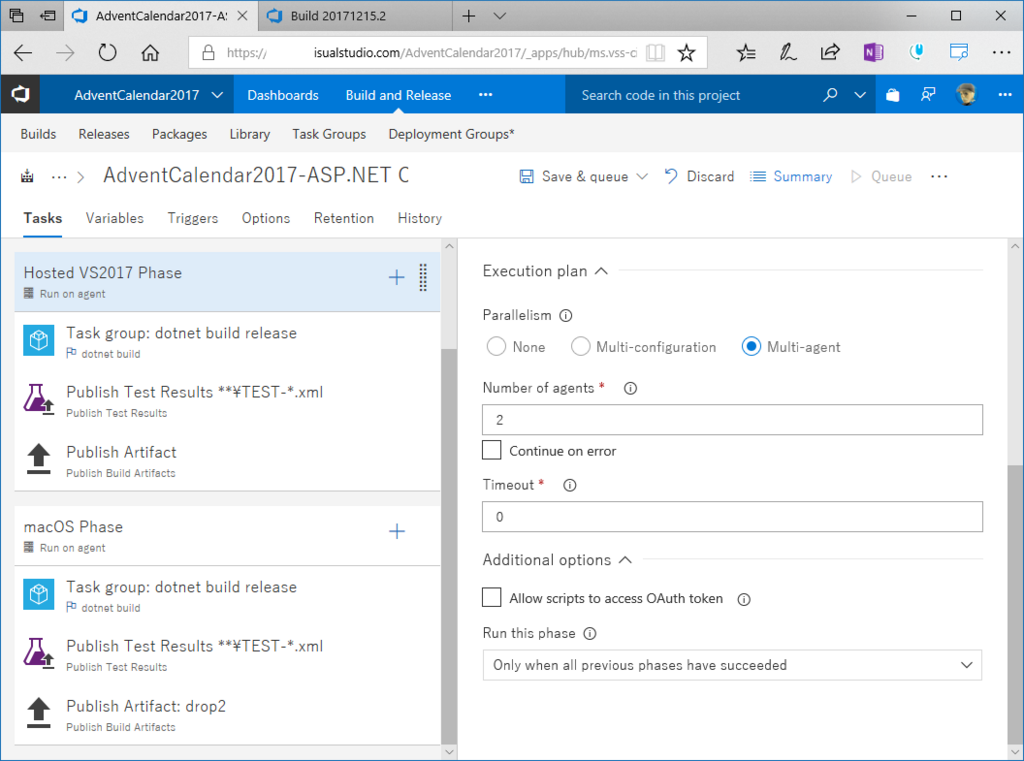Image resolution: width=1024 pixels, height=761 pixels.
Task: Click Save & queue button
Action: click(574, 176)
